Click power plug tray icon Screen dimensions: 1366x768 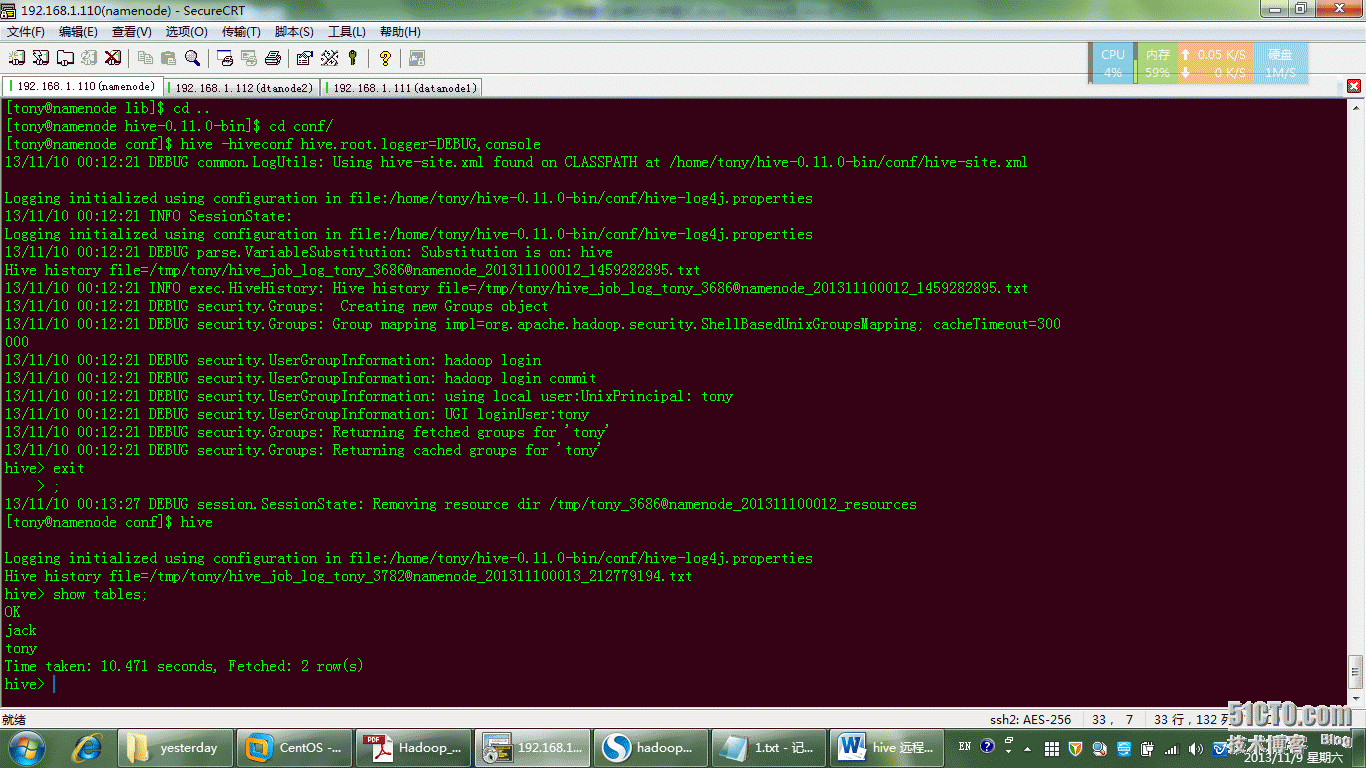click(x=1148, y=748)
